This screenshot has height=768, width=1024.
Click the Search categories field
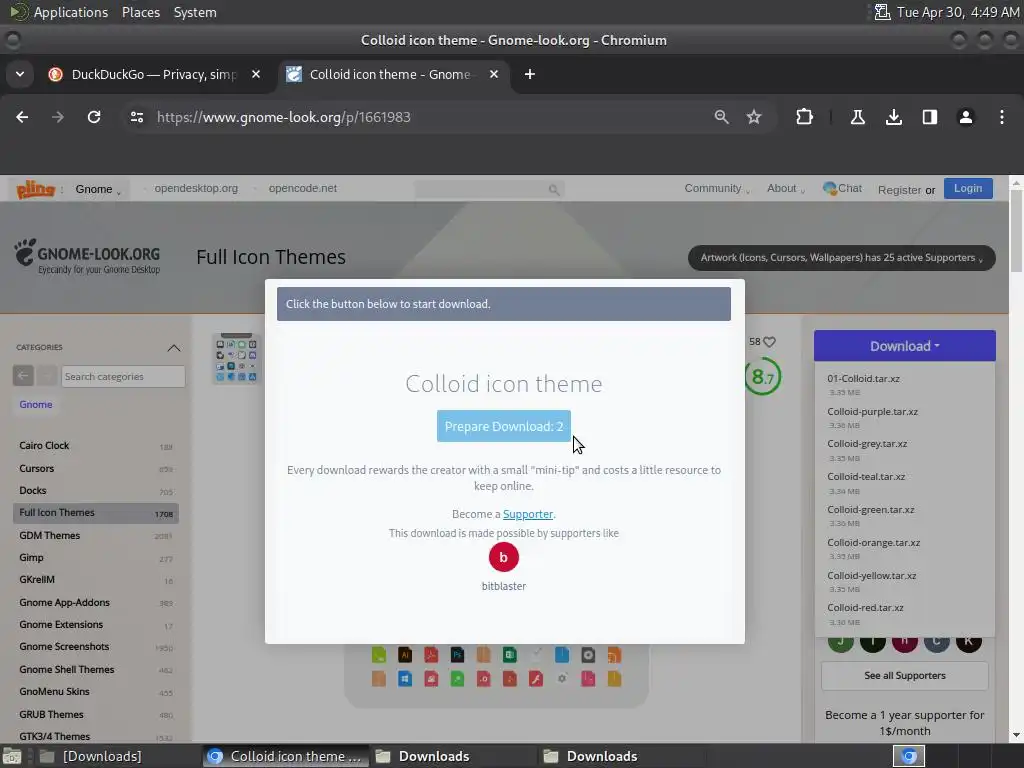pyautogui.click(x=123, y=376)
